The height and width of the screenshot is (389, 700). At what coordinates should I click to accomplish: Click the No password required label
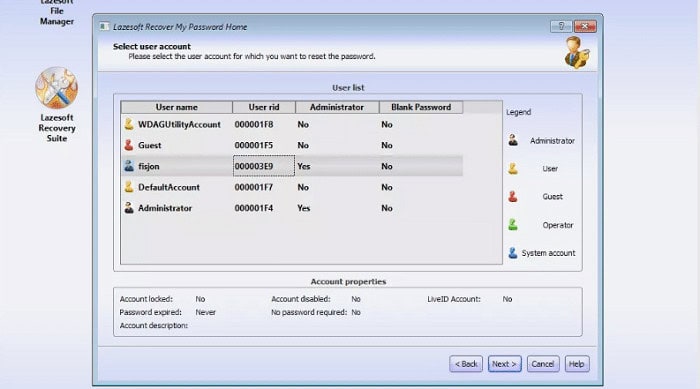309,312
